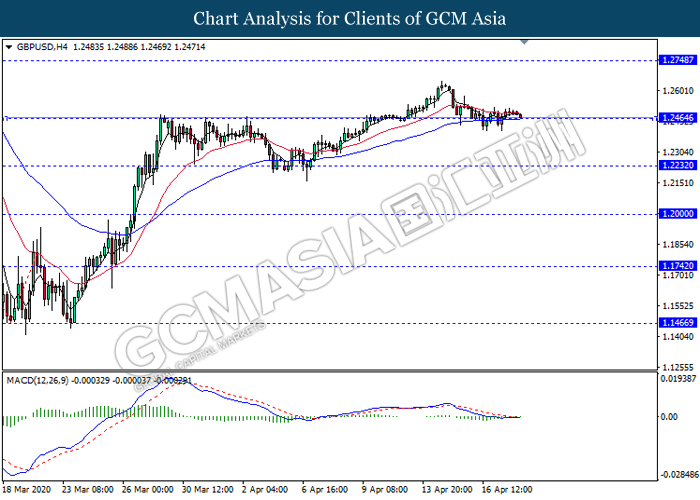This screenshot has width=700, height=500.
Task: Click the 0.019387 MACD scale maximum
Action: point(678,379)
